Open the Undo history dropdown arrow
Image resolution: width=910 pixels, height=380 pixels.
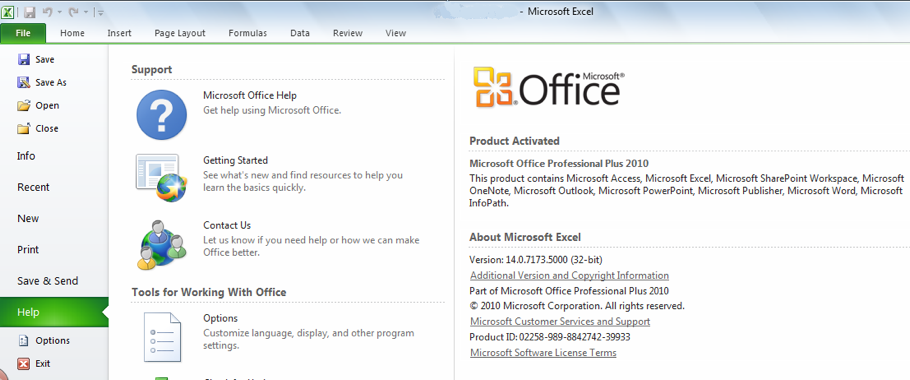click(59, 12)
